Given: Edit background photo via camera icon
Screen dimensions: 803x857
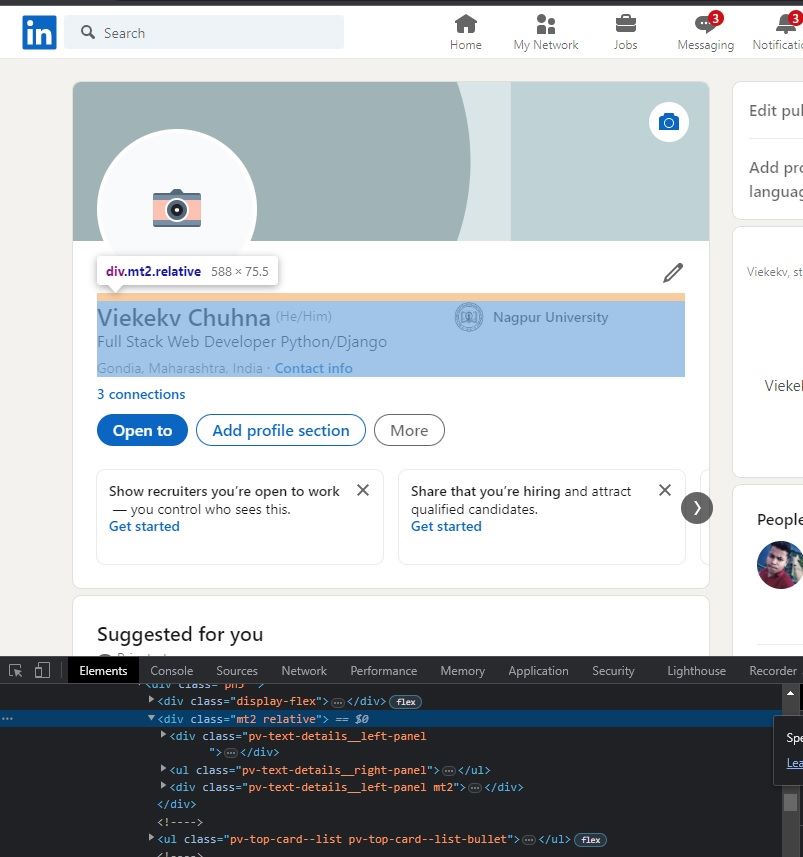Looking at the screenshot, I should (x=669, y=122).
